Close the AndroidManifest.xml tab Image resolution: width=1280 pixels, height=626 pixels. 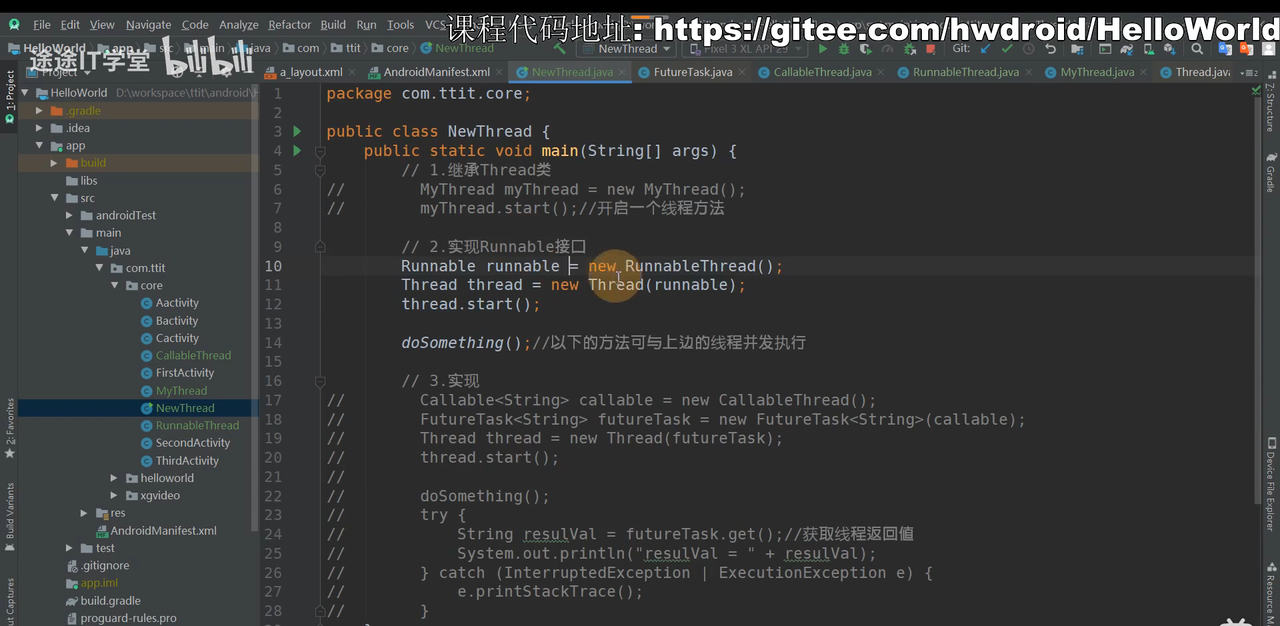pyautogui.click(x=499, y=72)
